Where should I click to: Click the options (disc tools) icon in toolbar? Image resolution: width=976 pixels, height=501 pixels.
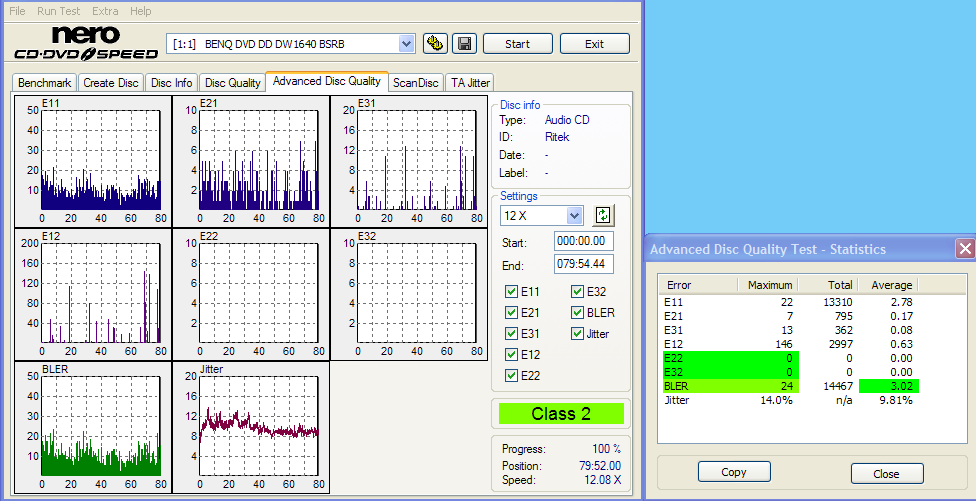(x=435, y=43)
